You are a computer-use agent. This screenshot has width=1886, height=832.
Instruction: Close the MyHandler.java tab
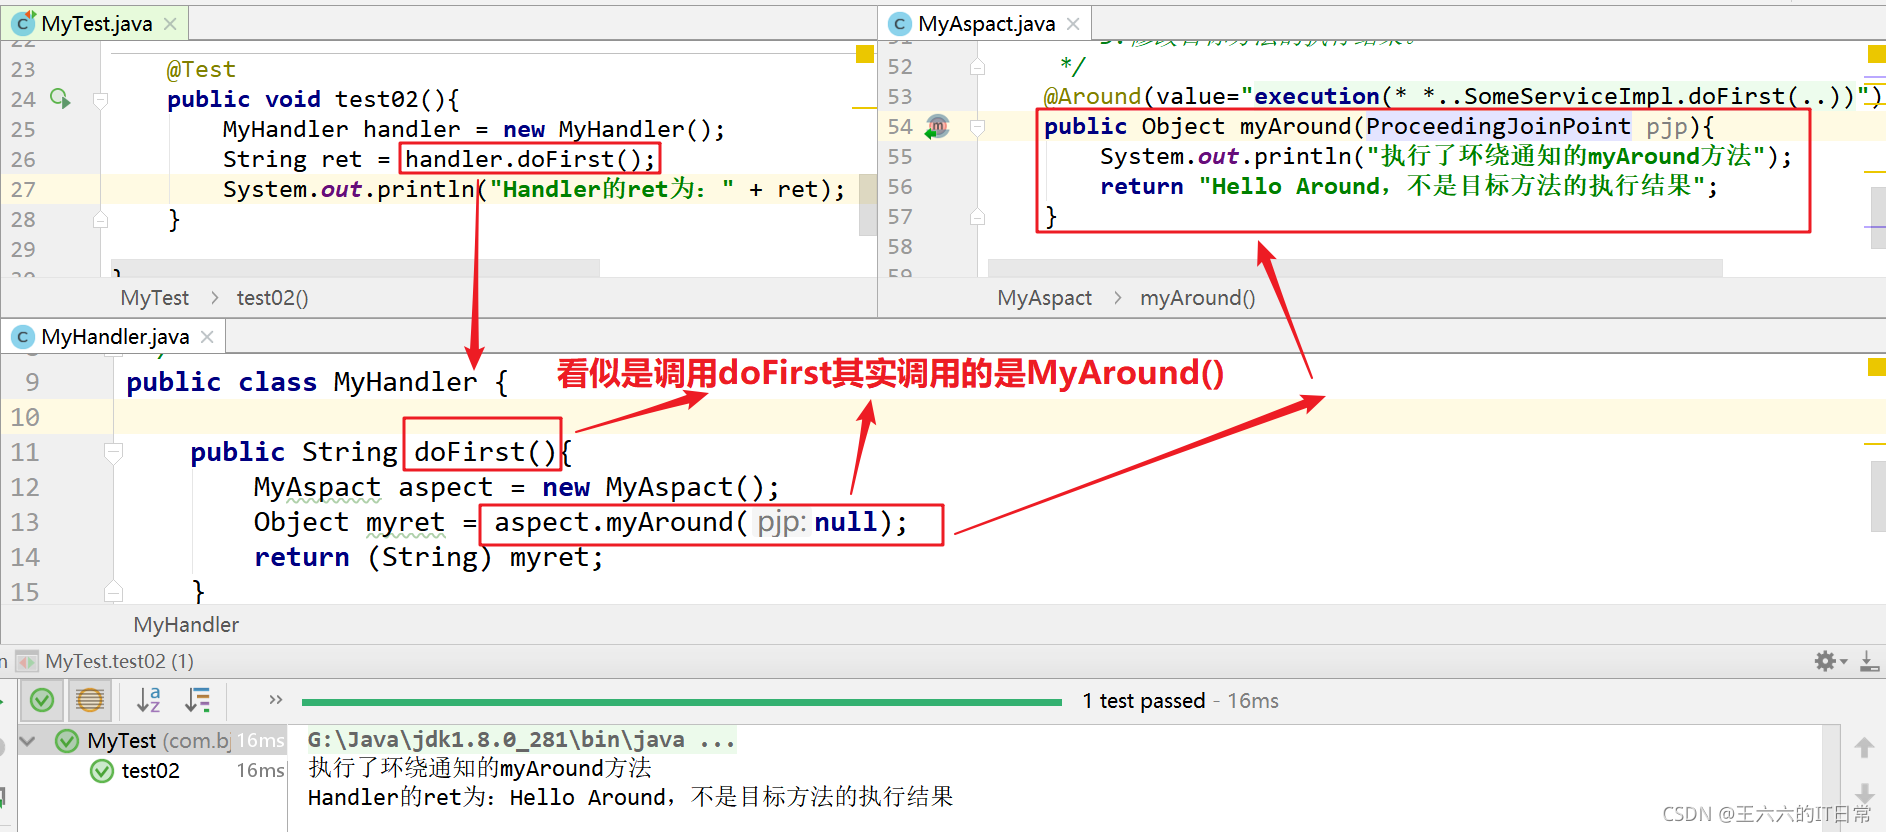[207, 337]
